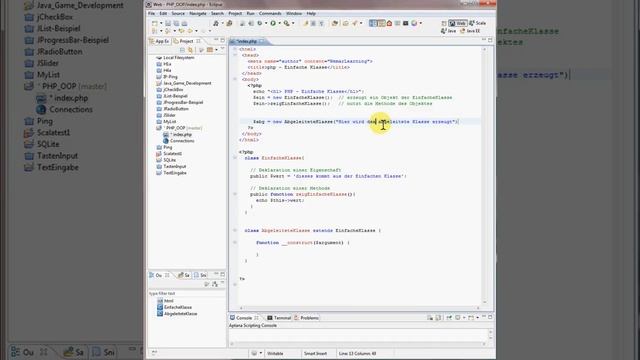The width and height of the screenshot is (640, 360).
Task: Select SQLite in Eclipse project tree
Action: [166, 160]
